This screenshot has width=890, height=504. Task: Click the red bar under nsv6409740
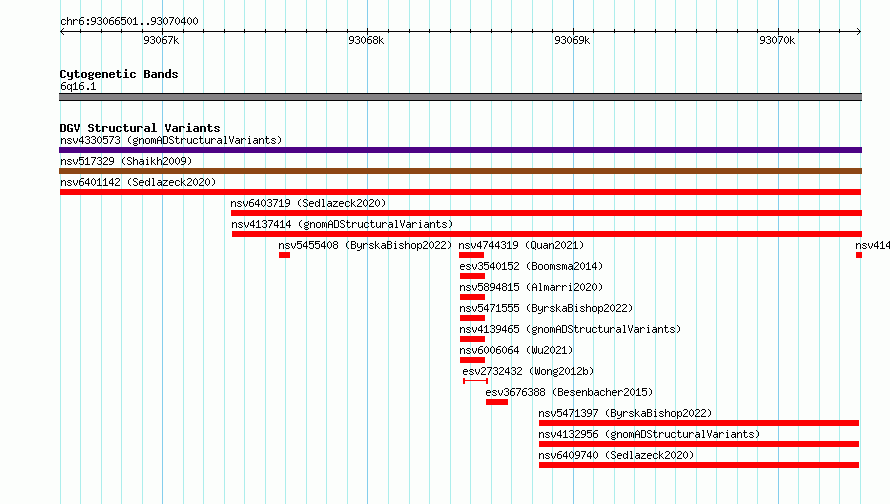click(699, 465)
